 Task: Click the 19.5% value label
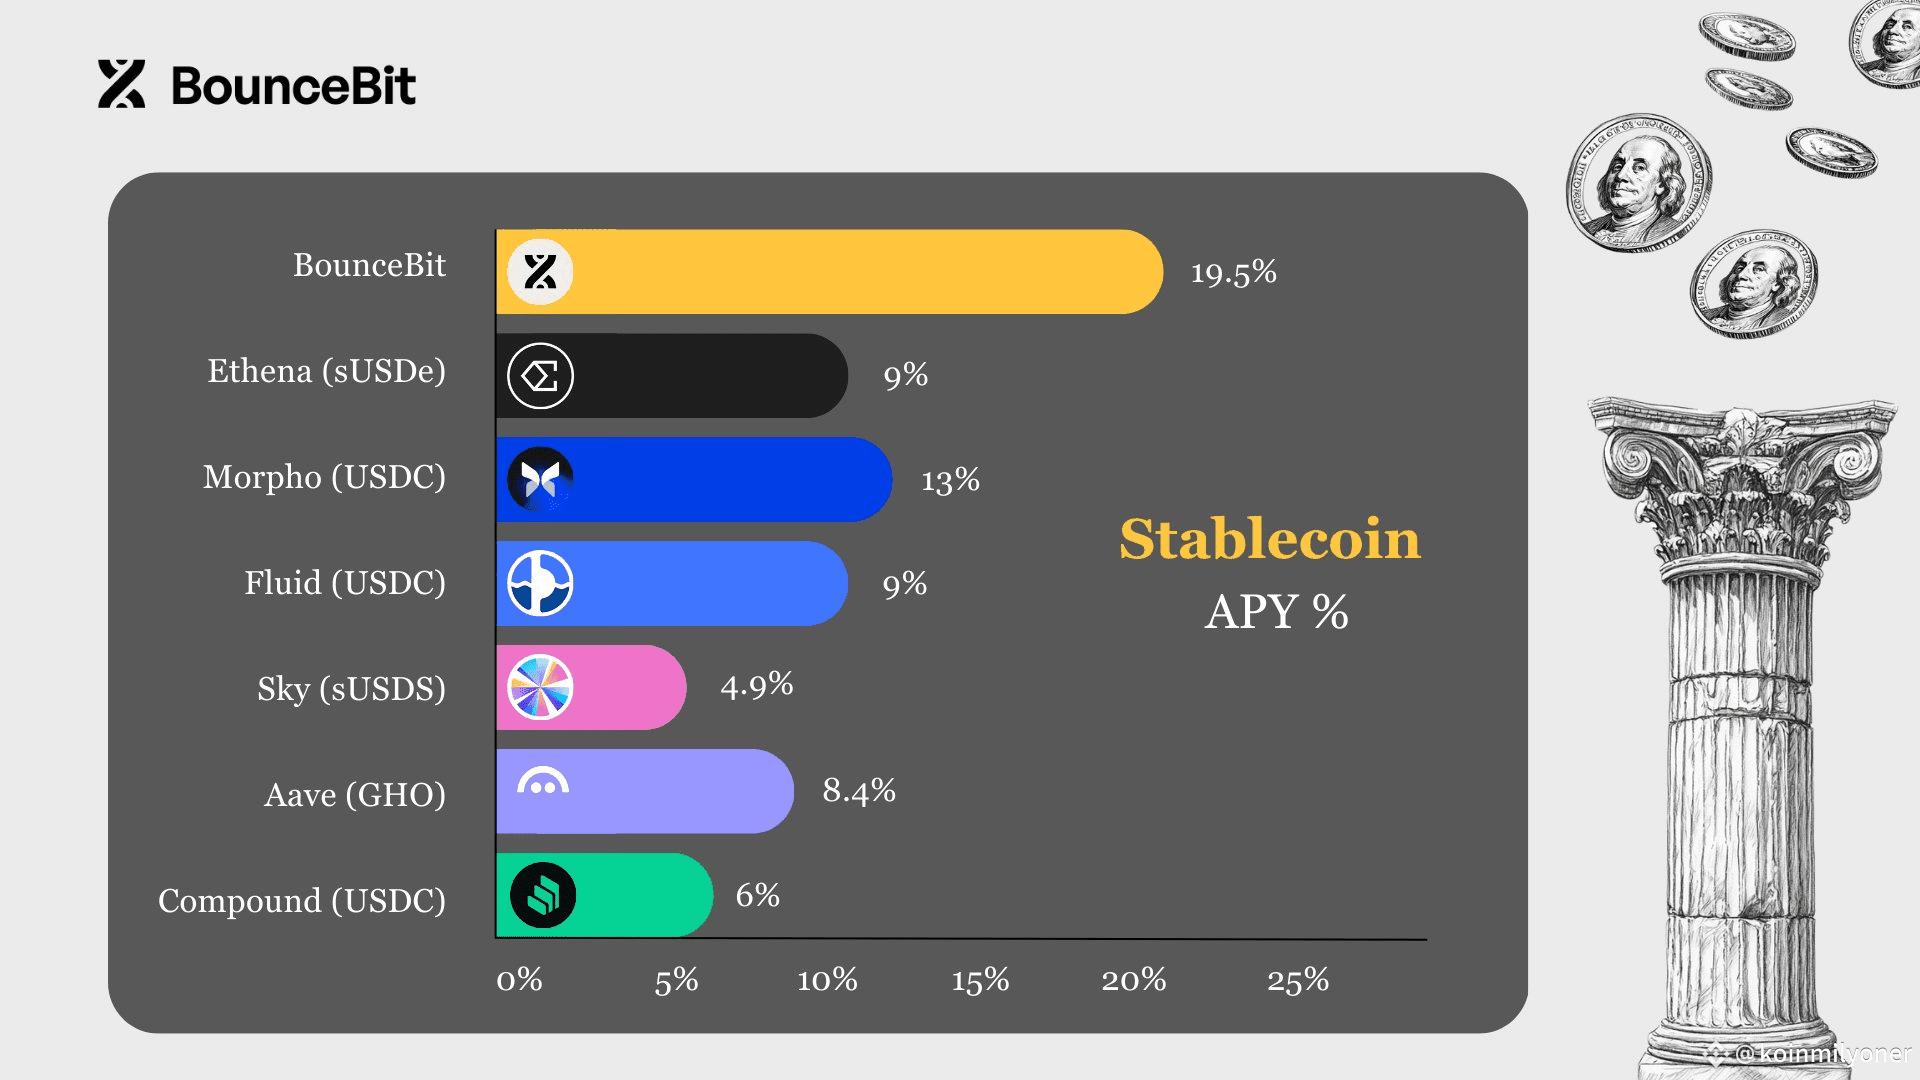1233,272
